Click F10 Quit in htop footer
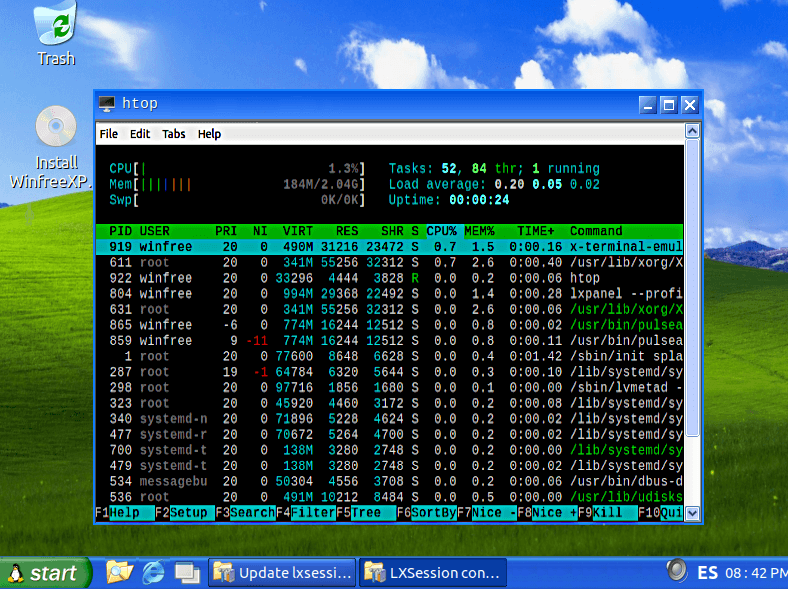The image size is (788, 589). coord(660,513)
